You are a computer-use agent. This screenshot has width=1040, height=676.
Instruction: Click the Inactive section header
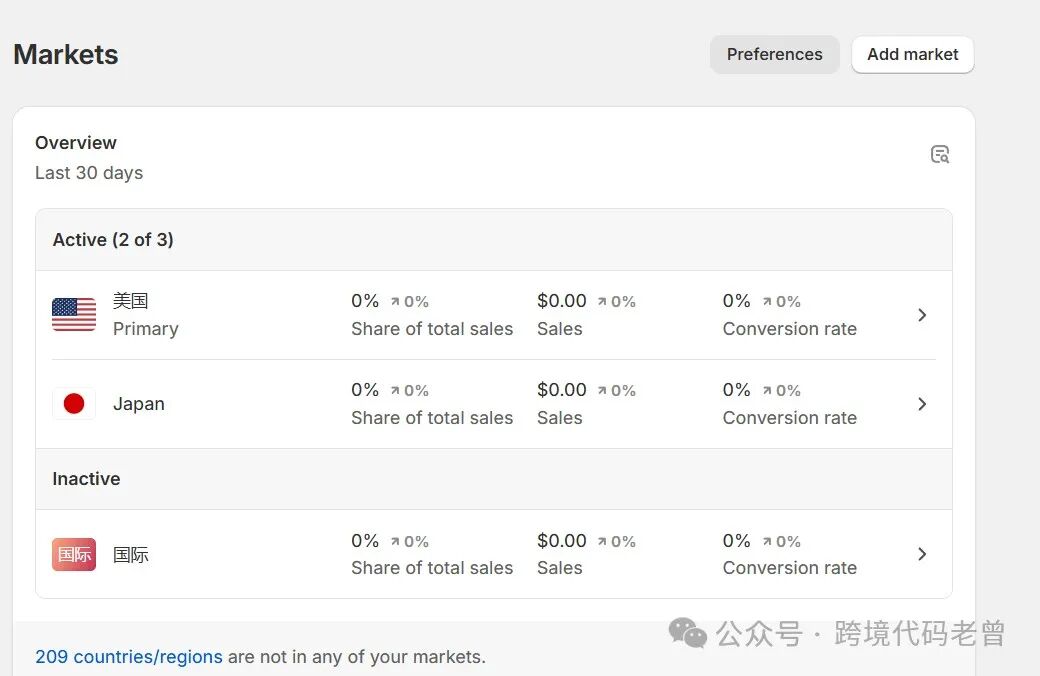[86, 479]
